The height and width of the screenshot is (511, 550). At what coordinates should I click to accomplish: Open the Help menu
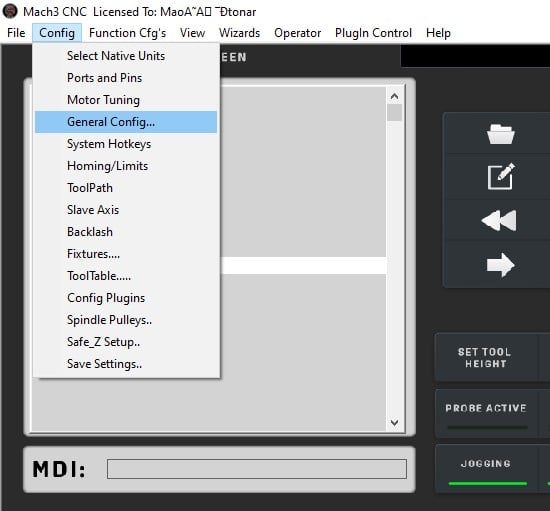coord(438,33)
